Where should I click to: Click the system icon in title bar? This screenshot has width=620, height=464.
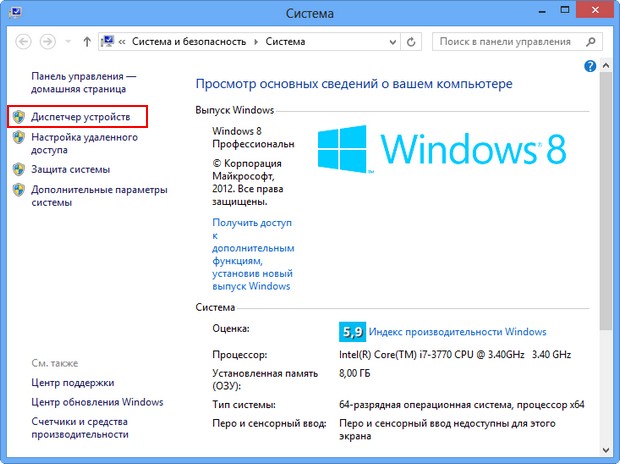click(x=14, y=14)
